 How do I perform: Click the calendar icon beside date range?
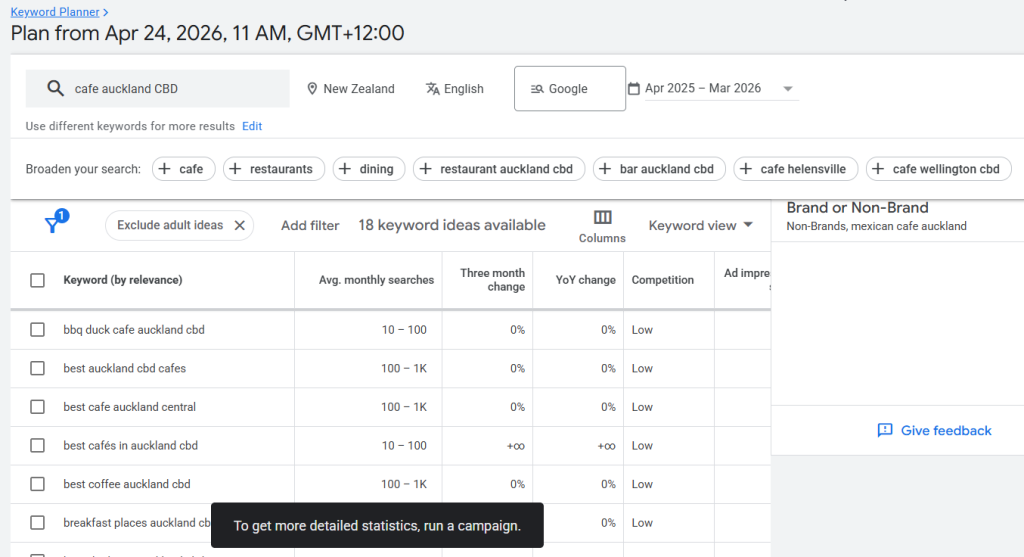[x=633, y=88]
